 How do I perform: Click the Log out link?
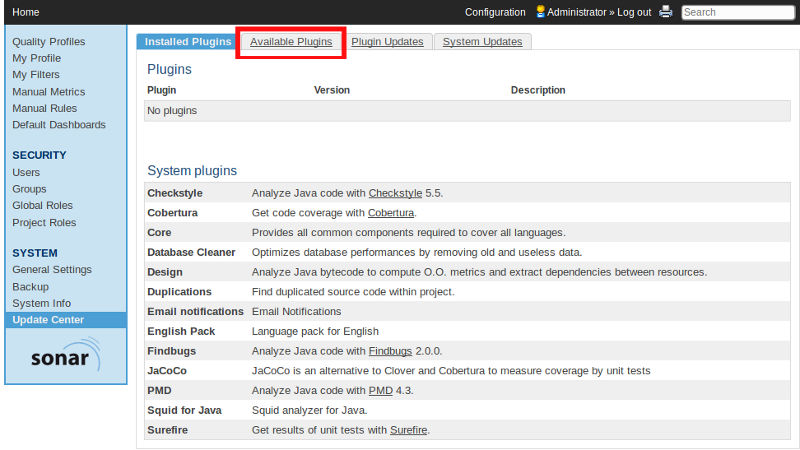click(634, 12)
